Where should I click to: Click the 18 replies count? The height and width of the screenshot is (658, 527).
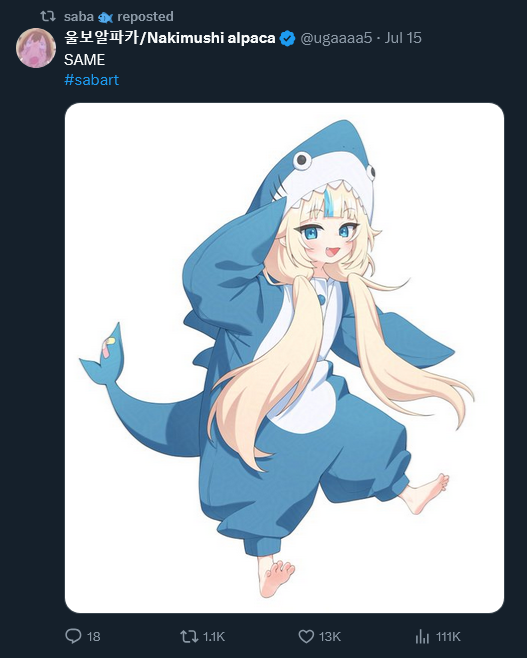click(x=93, y=637)
